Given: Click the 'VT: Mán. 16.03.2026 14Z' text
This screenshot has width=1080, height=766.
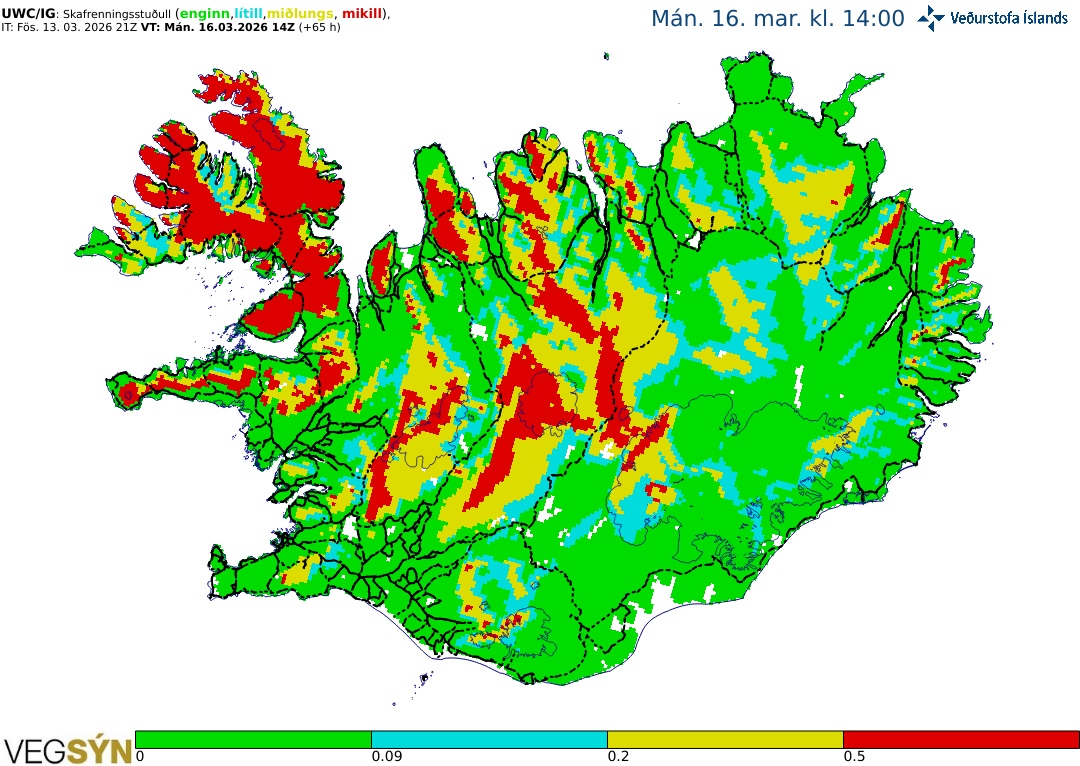Looking at the screenshot, I should tap(218, 28).
